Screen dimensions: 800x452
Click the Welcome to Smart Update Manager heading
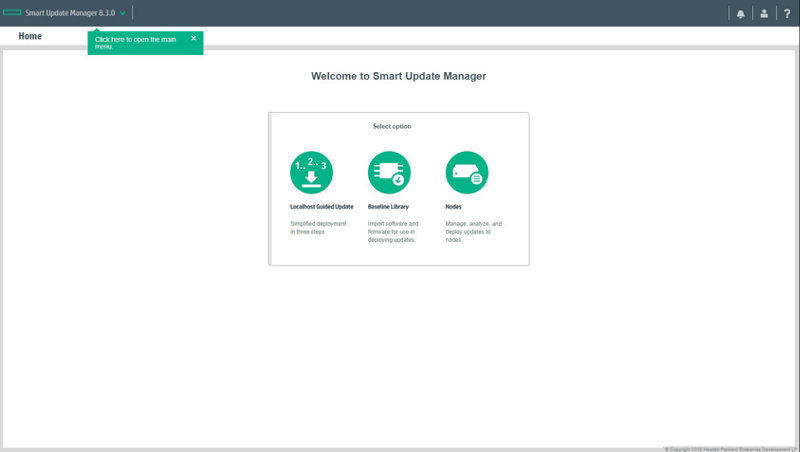[x=398, y=76]
